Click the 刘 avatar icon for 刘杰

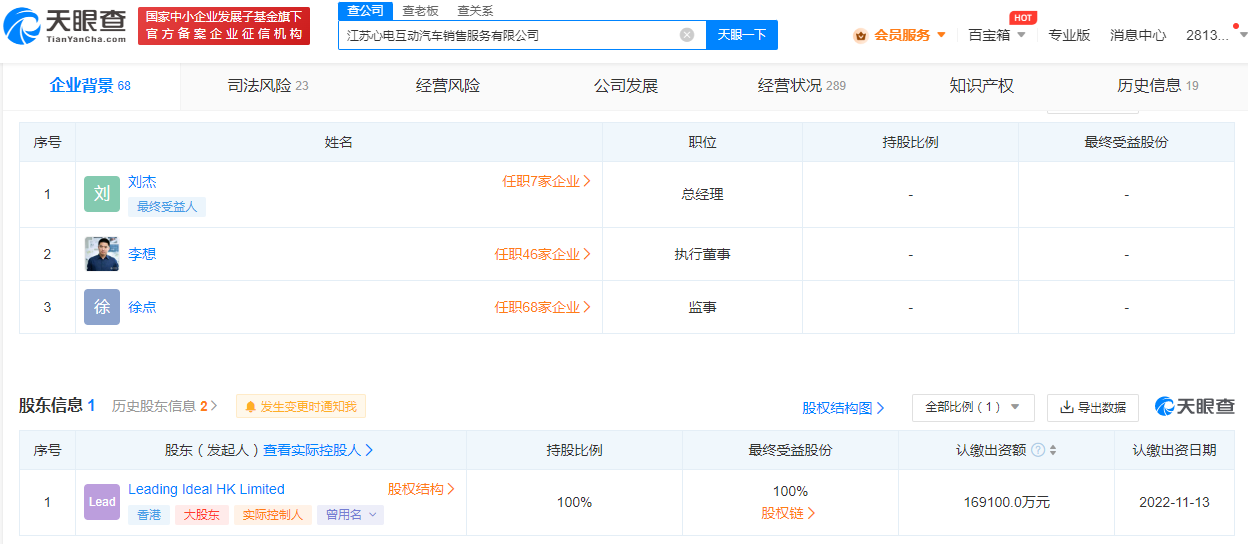click(102, 194)
